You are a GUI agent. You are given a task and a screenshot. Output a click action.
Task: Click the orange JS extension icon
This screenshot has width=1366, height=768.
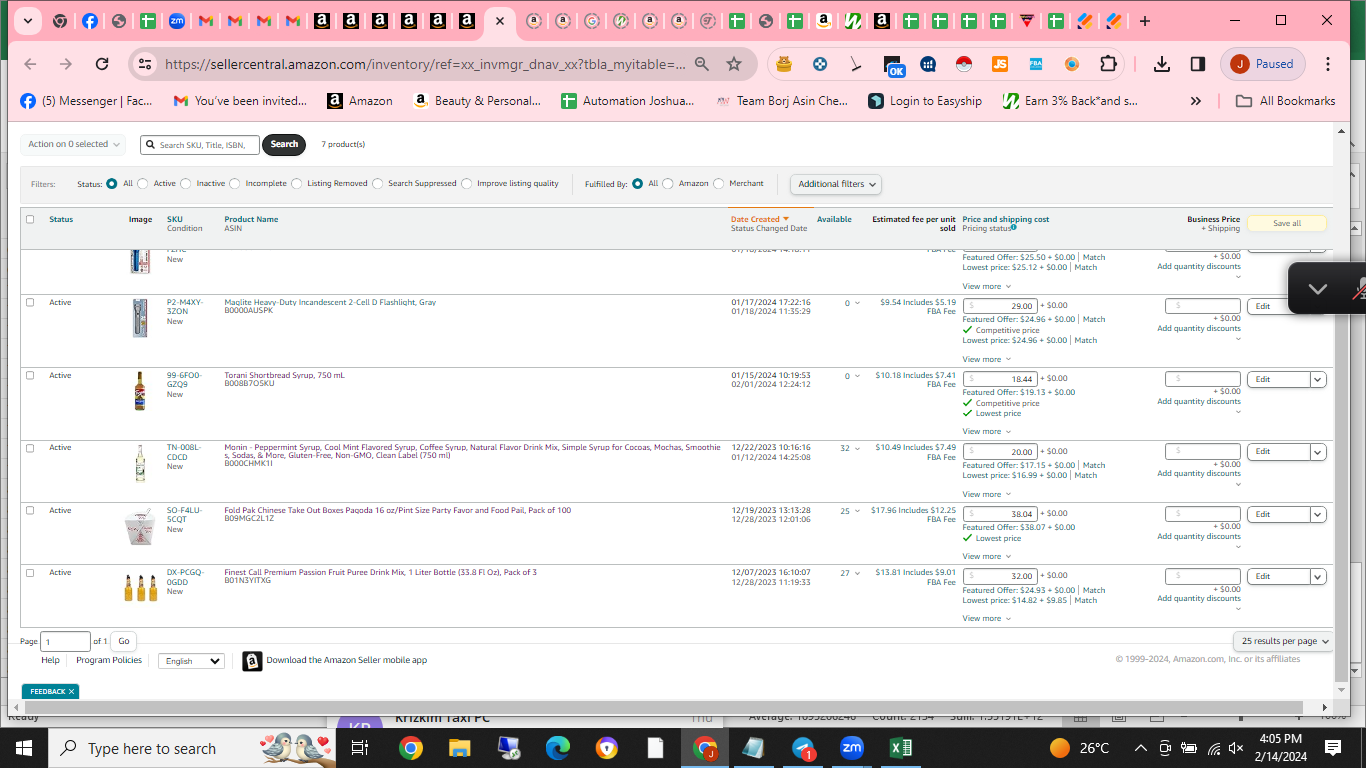[1000, 64]
